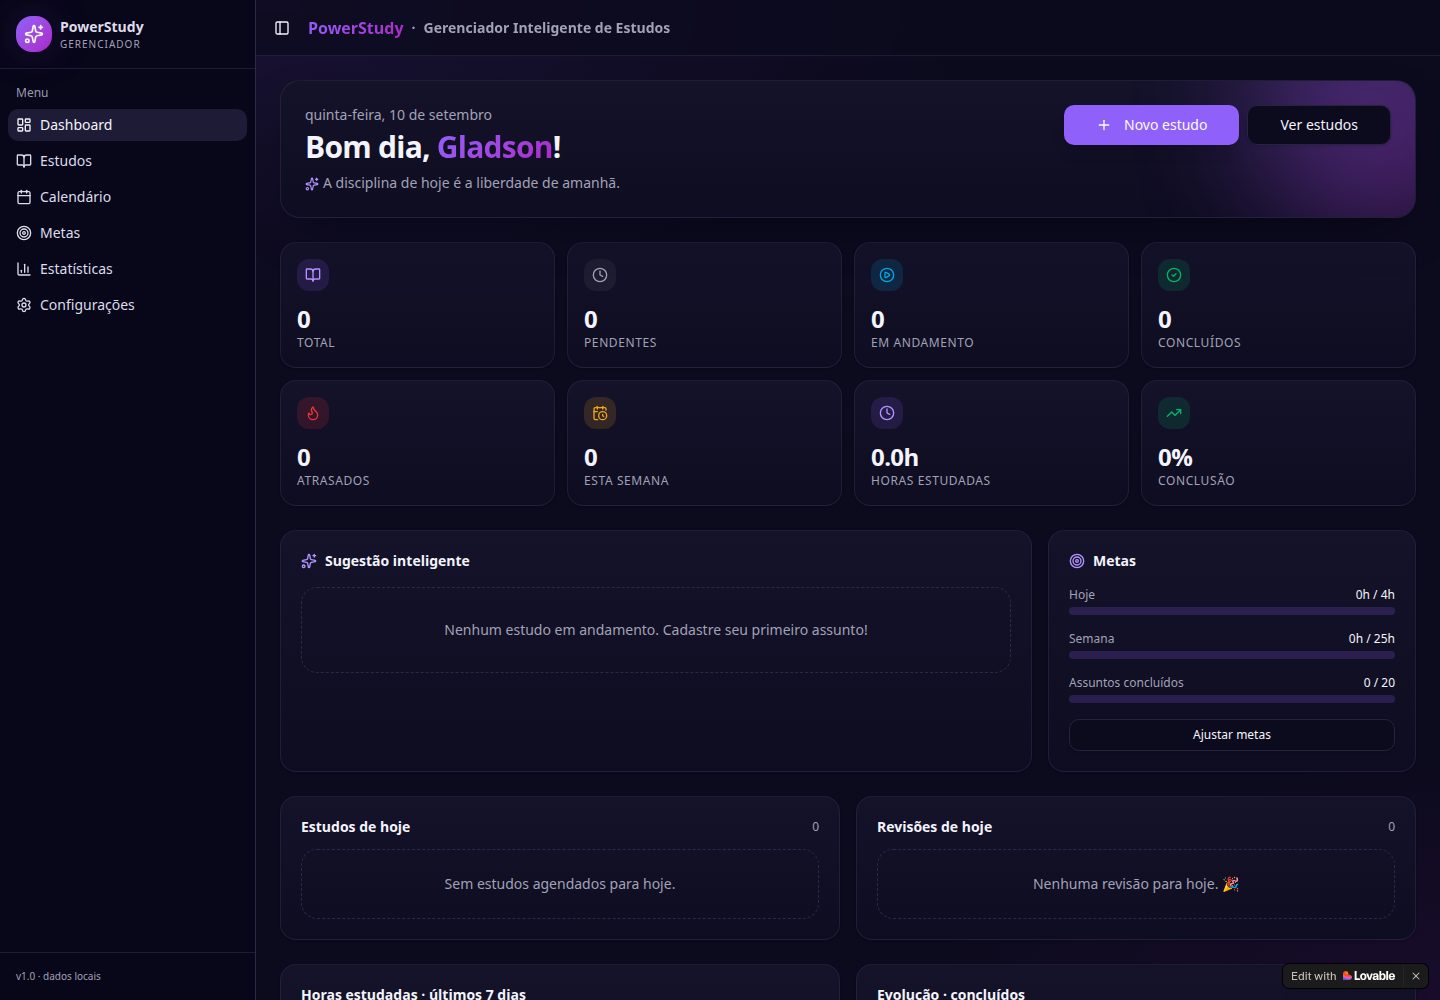The height and width of the screenshot is (1000, 1440).
Task: Click the 'Evolução · concluídos' heading
Action: [951, 994]
